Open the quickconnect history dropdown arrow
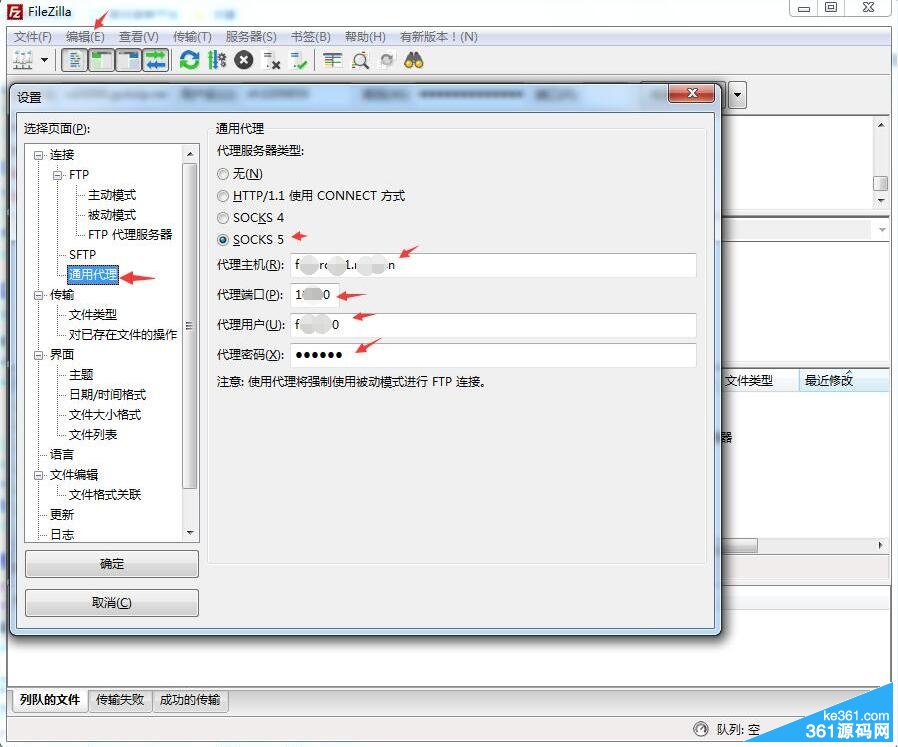Screen dimensions: 898x747 [738, 95]
